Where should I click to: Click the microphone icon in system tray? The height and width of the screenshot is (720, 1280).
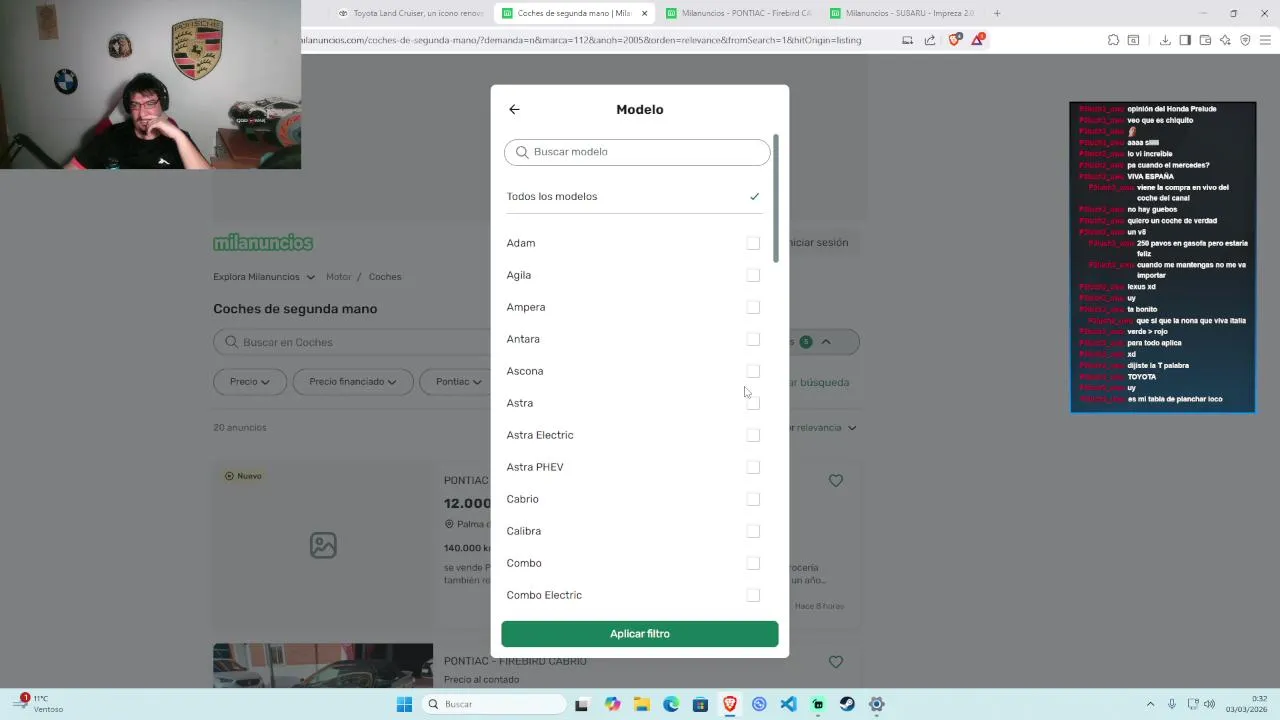click(x=1172, y=704)
